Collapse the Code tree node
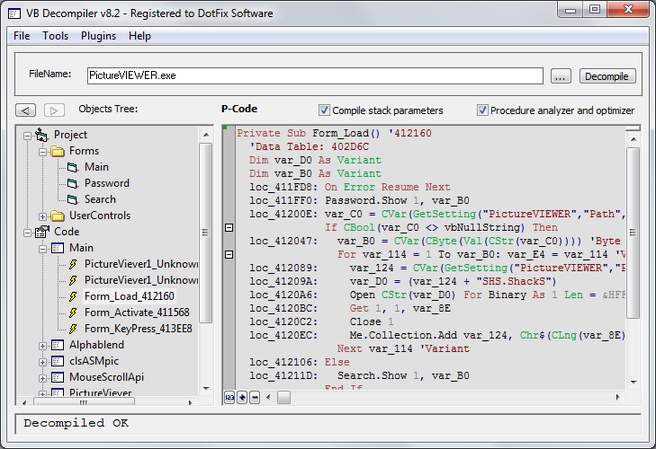The width and height of the screenshot is (656, 449). coord(27,233)
